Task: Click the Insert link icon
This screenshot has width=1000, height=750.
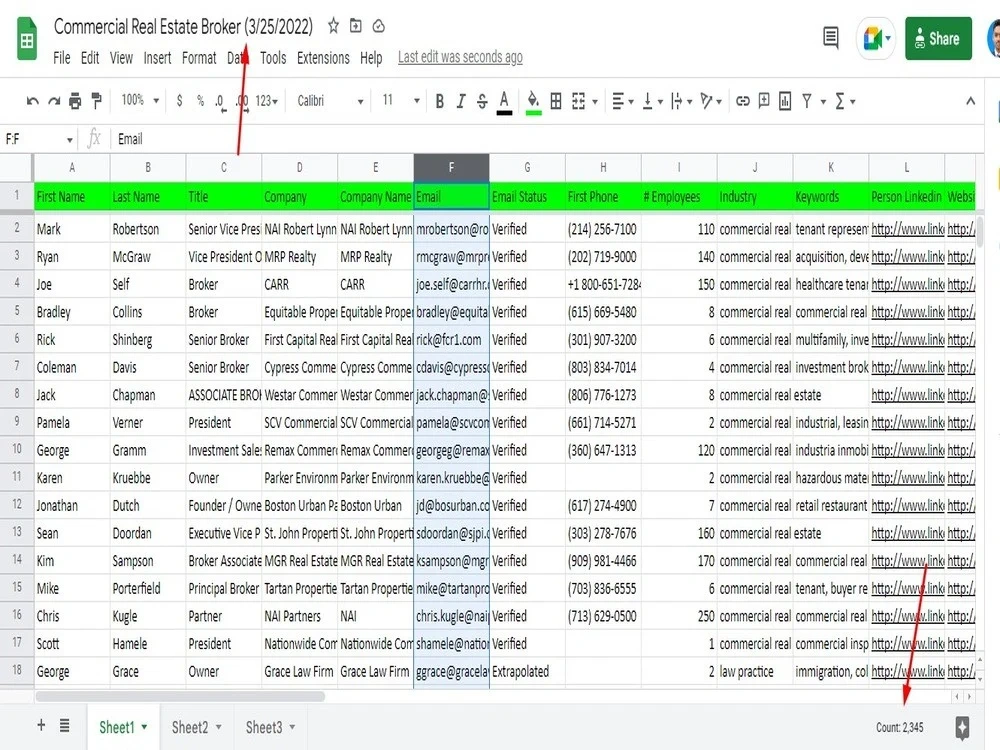Action: (x=742, y=101)
